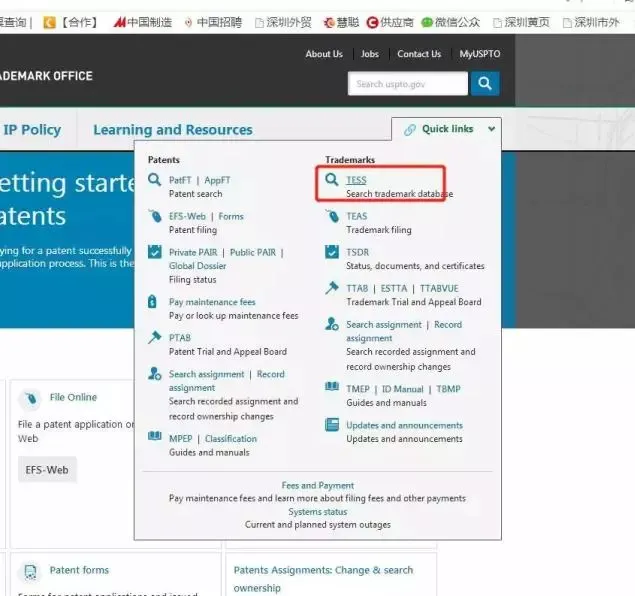Screen dimensions: 635x596
Task: Open the EFS-Web link in Quick links
Action: (x=187, y=216)
